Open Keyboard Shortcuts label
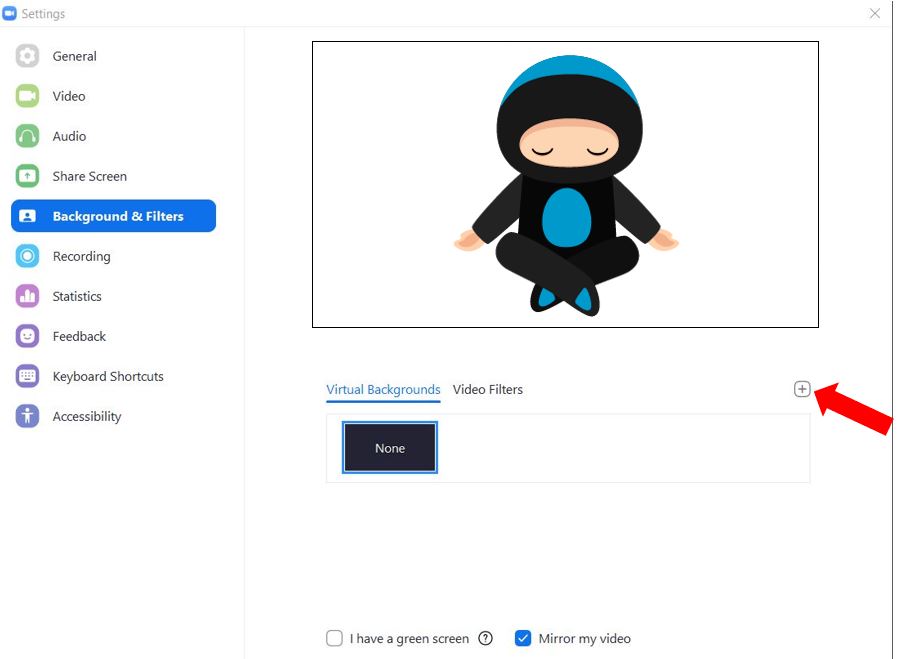900x659 pixels. point(108,377)
